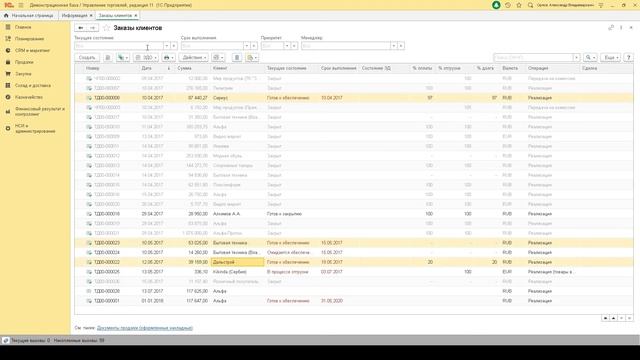Screen dimensions: 640x360
Task: Open the Еще dropdown menu
Action: (611, 58)
